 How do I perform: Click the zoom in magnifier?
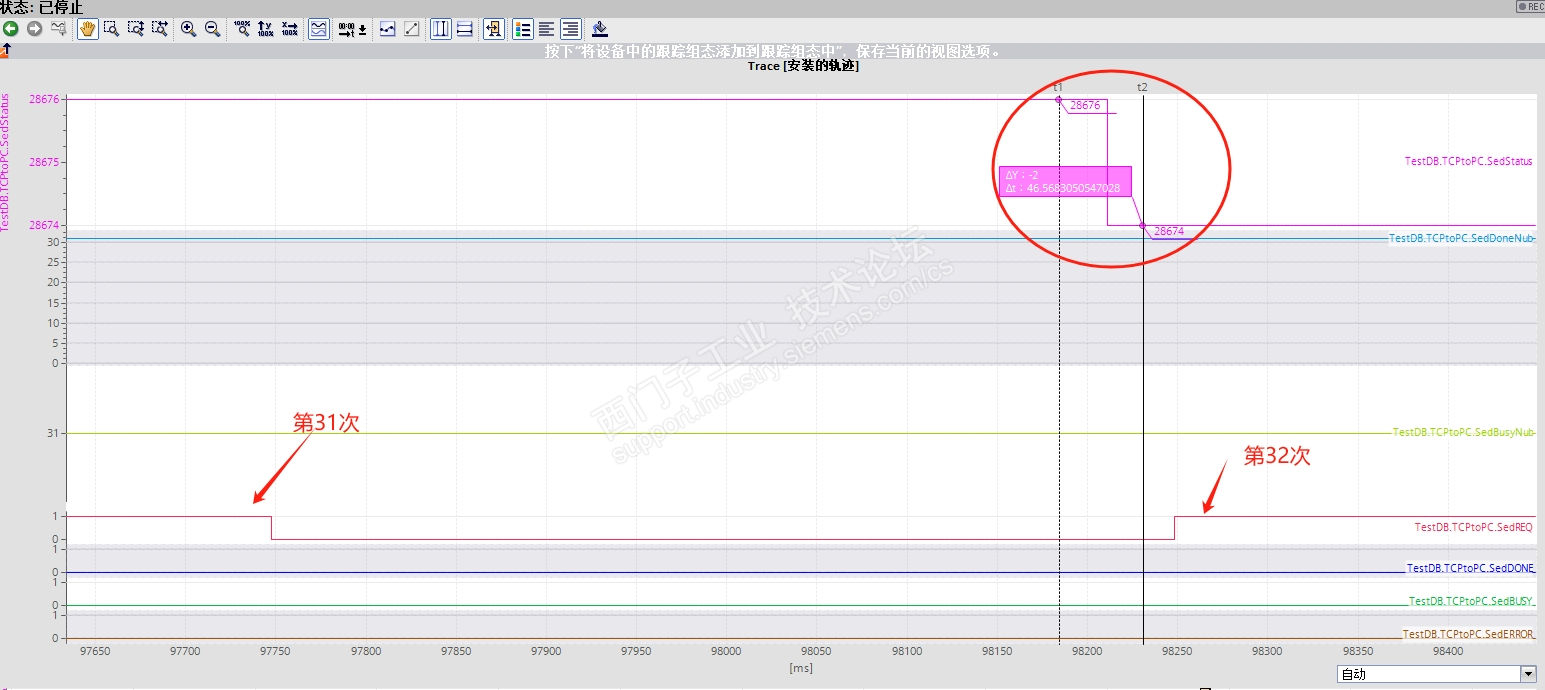coord(188,29)
